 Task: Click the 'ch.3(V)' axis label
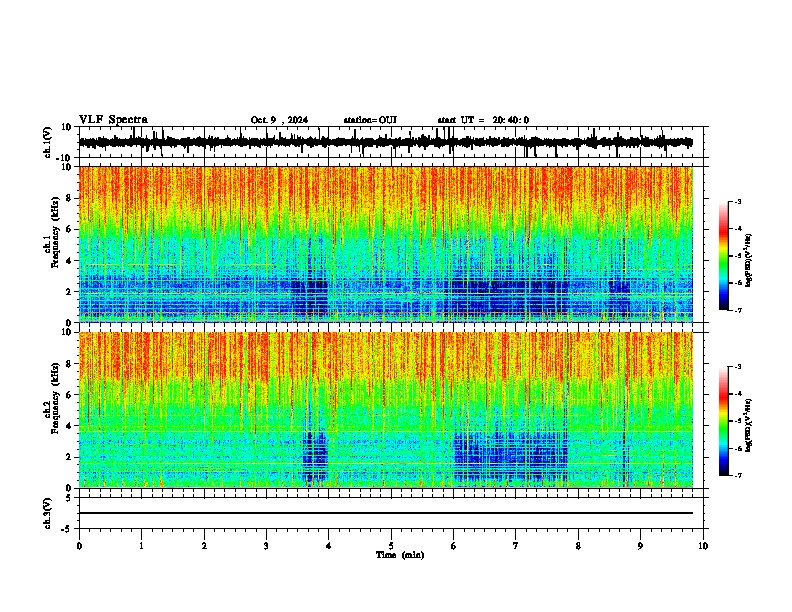click(48, 514)
